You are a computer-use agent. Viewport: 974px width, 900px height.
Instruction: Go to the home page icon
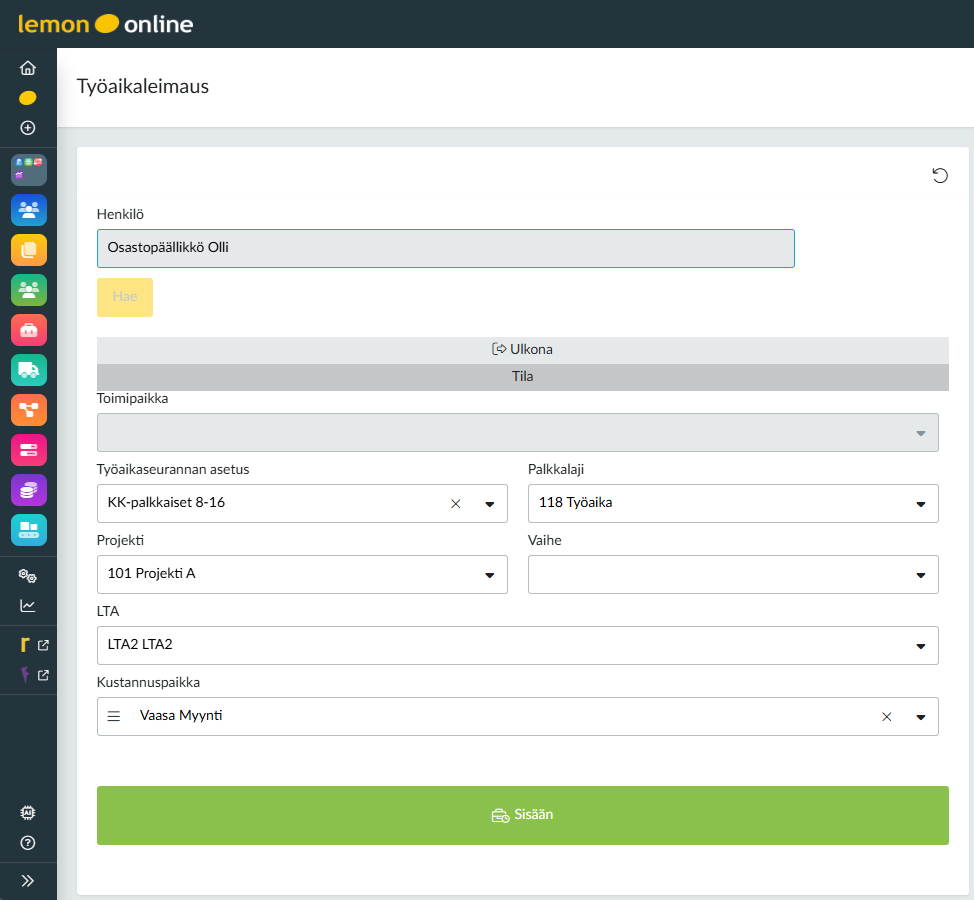click(x=28, y=68)
